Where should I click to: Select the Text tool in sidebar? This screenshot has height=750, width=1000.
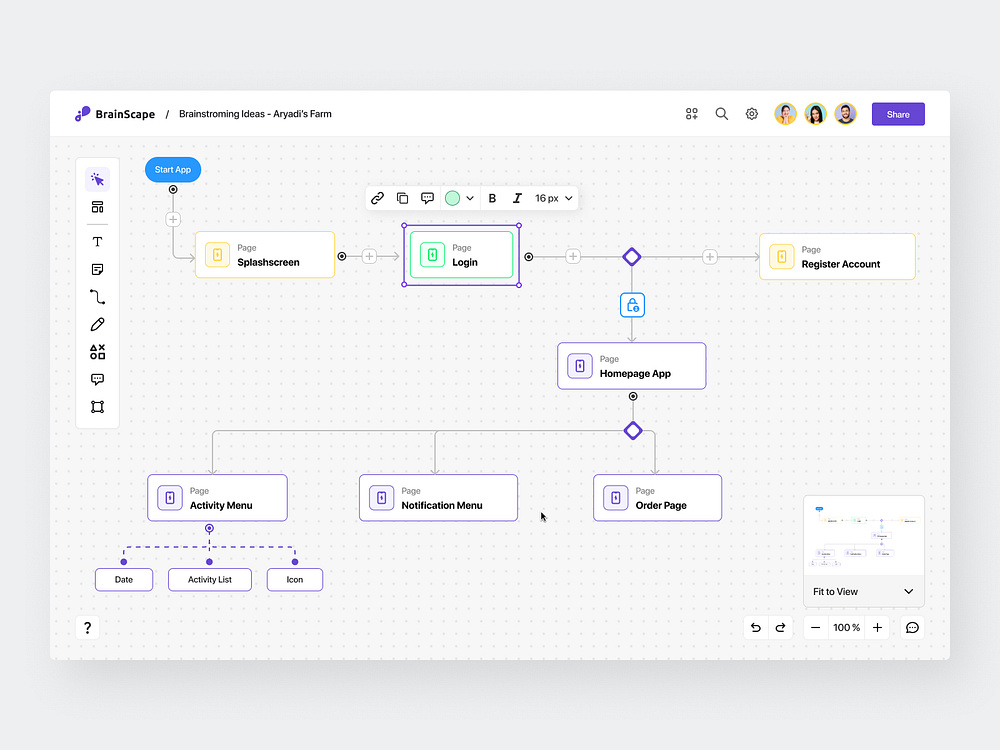click(x=97, y=241)
